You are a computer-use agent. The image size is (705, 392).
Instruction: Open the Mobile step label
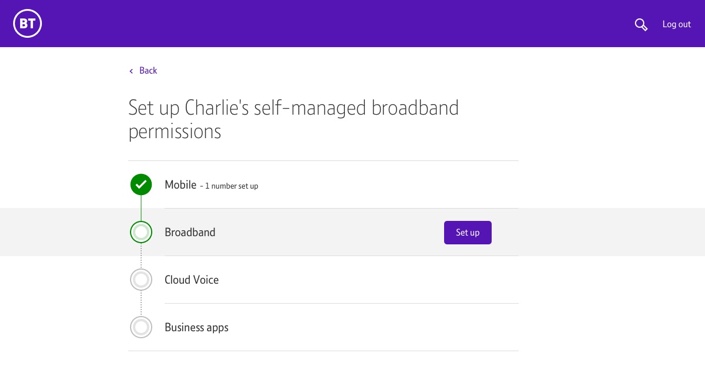point(180,185)
